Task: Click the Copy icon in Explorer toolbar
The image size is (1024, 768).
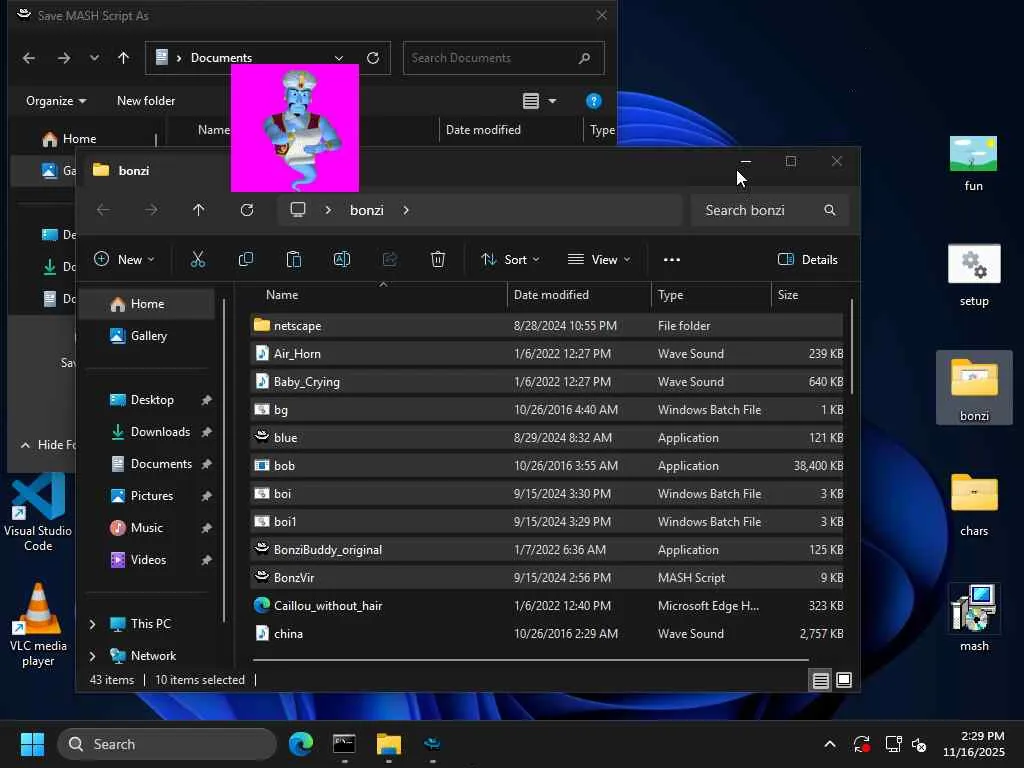Action: click(246, 260)
